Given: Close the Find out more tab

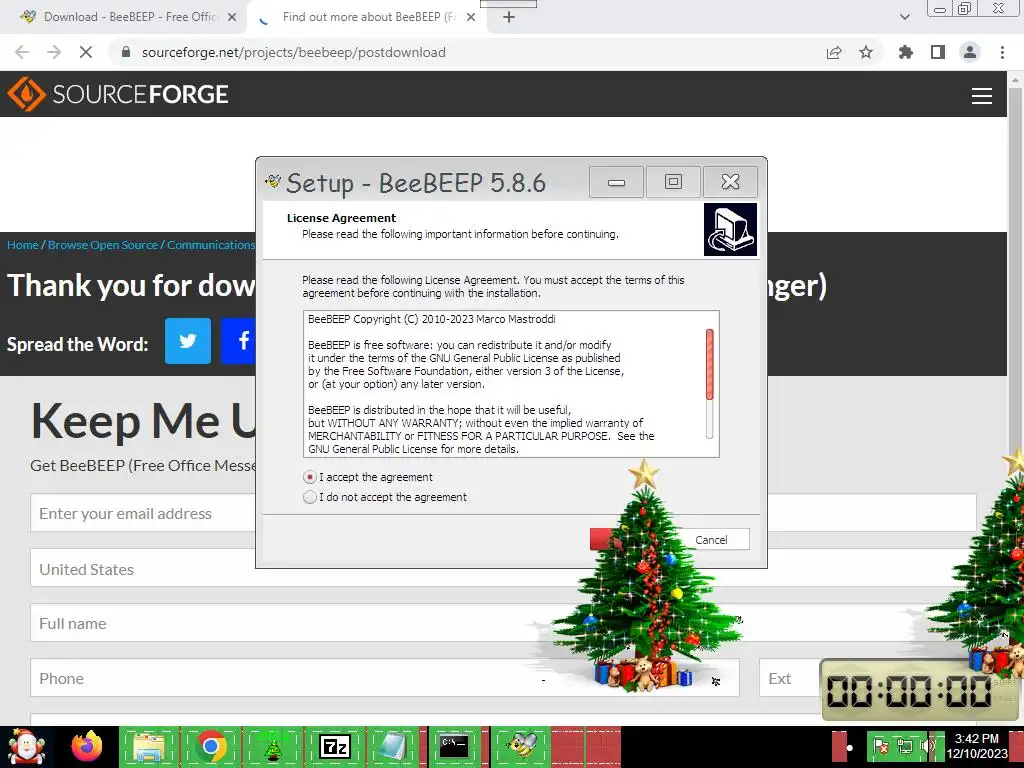Looking at the screenshot, I should pyautogui.click(x=471, y=18).
